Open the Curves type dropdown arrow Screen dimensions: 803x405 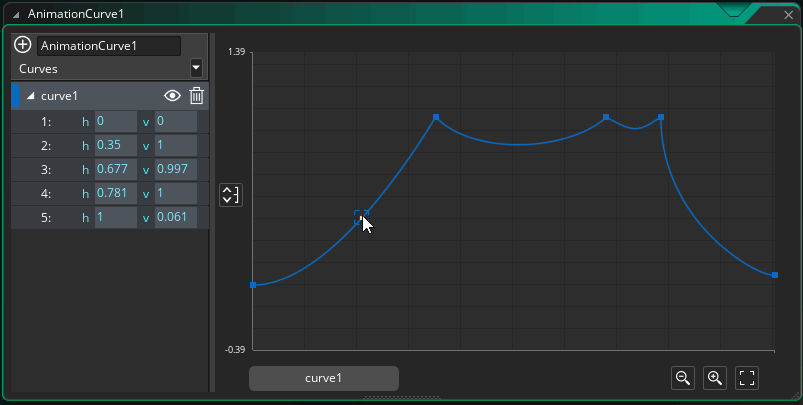196,68
